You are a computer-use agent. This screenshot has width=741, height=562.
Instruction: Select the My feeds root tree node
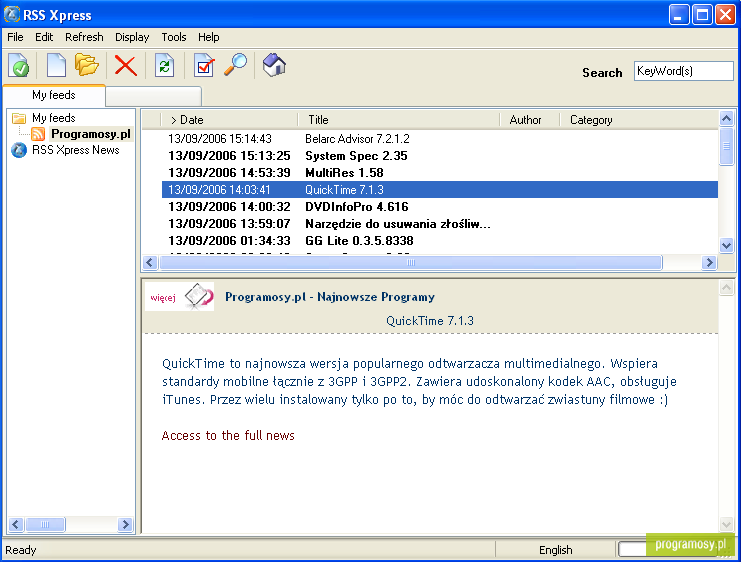click(x=54, y=118)
